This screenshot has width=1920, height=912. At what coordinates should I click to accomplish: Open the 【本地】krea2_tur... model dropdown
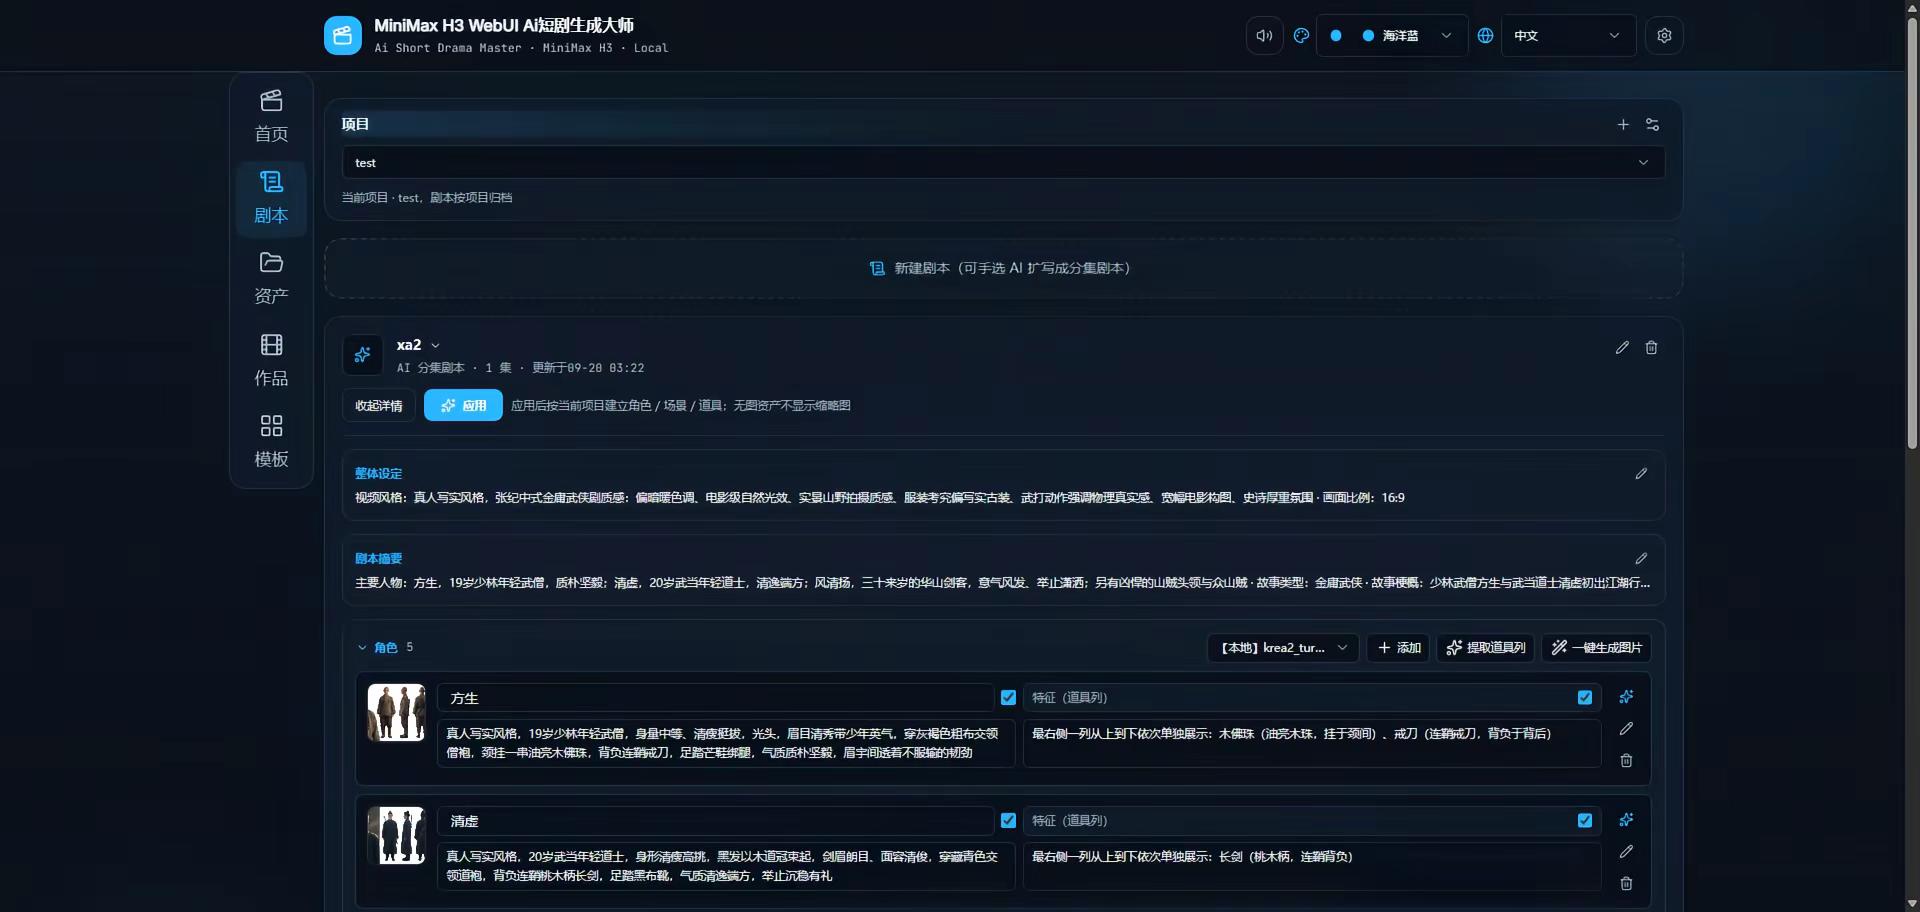[1283, 648]
